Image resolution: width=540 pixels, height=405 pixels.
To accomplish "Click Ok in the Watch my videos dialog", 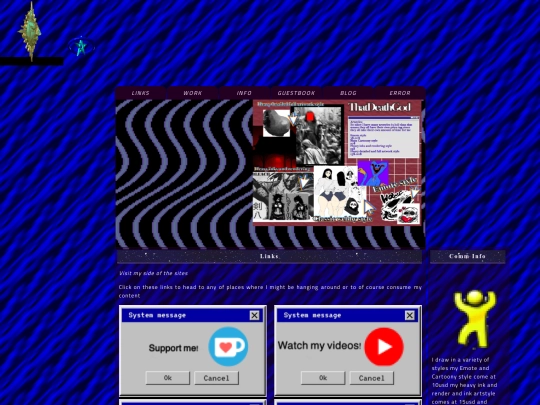I will click(323, 378).
